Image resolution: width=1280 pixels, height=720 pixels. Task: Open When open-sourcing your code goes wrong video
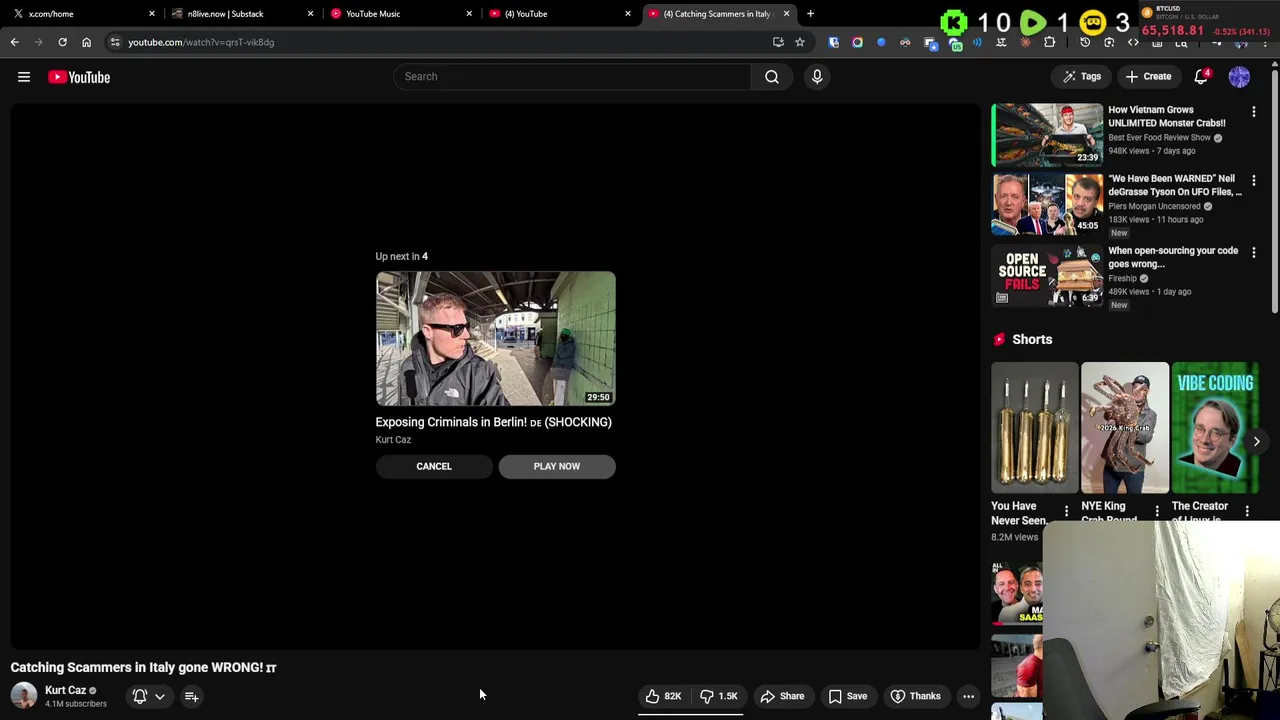(1047, 275)
